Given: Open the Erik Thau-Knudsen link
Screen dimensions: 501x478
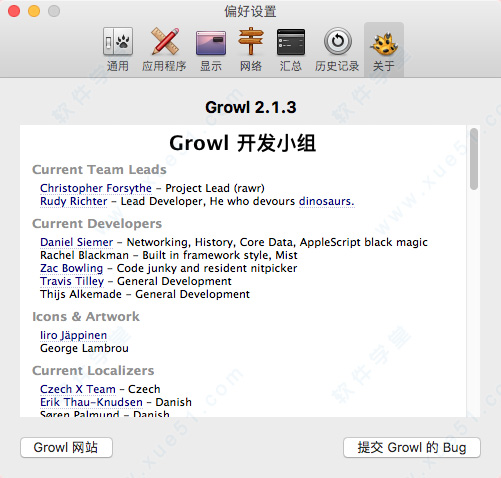Looking at the screenshot, I should pos(91,402).
